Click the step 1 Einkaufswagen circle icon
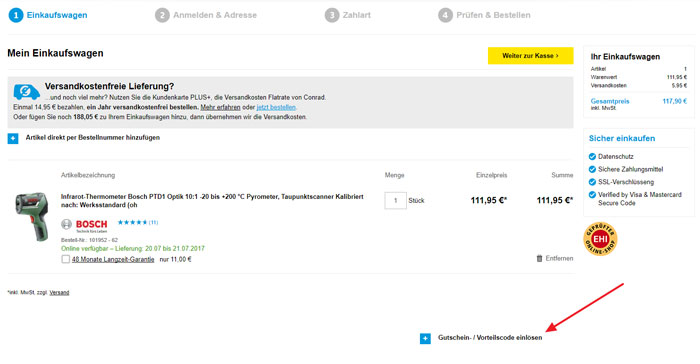The height and width of the screenshot is (364, 700). [x=16, y=15]
